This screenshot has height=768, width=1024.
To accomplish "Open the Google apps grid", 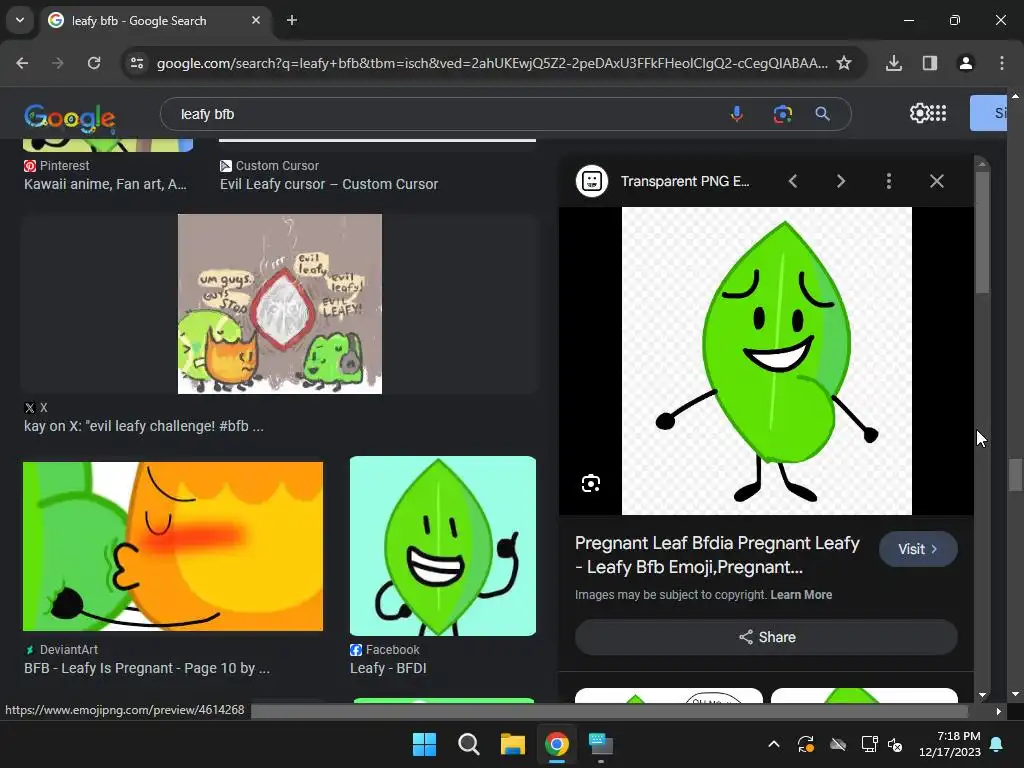I will 938,114.
